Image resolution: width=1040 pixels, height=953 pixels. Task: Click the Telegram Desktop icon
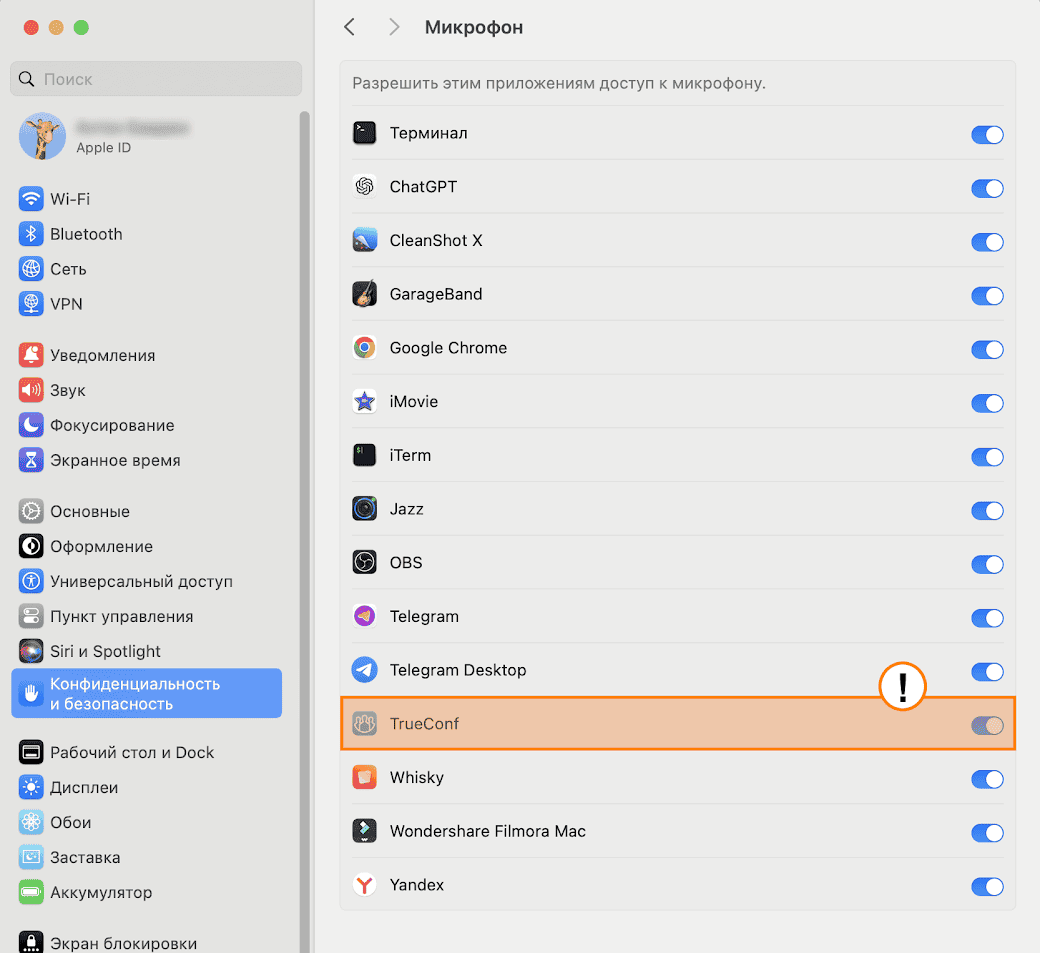coord(364,670)
